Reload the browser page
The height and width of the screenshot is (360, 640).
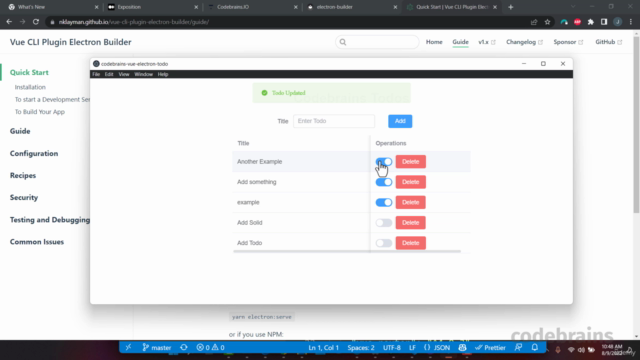(x=36, y=22)
